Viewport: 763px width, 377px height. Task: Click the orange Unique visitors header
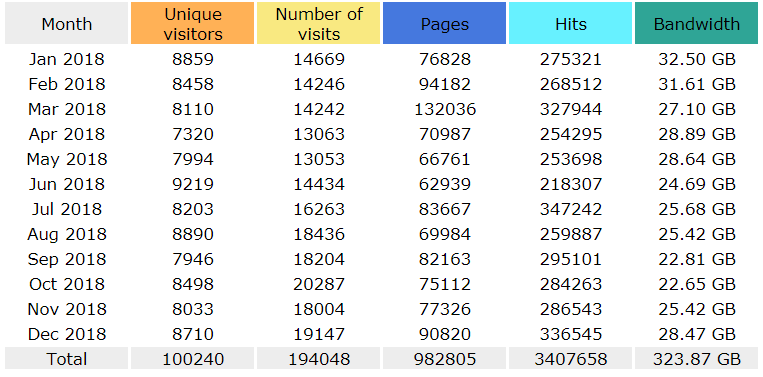[192, 23]
